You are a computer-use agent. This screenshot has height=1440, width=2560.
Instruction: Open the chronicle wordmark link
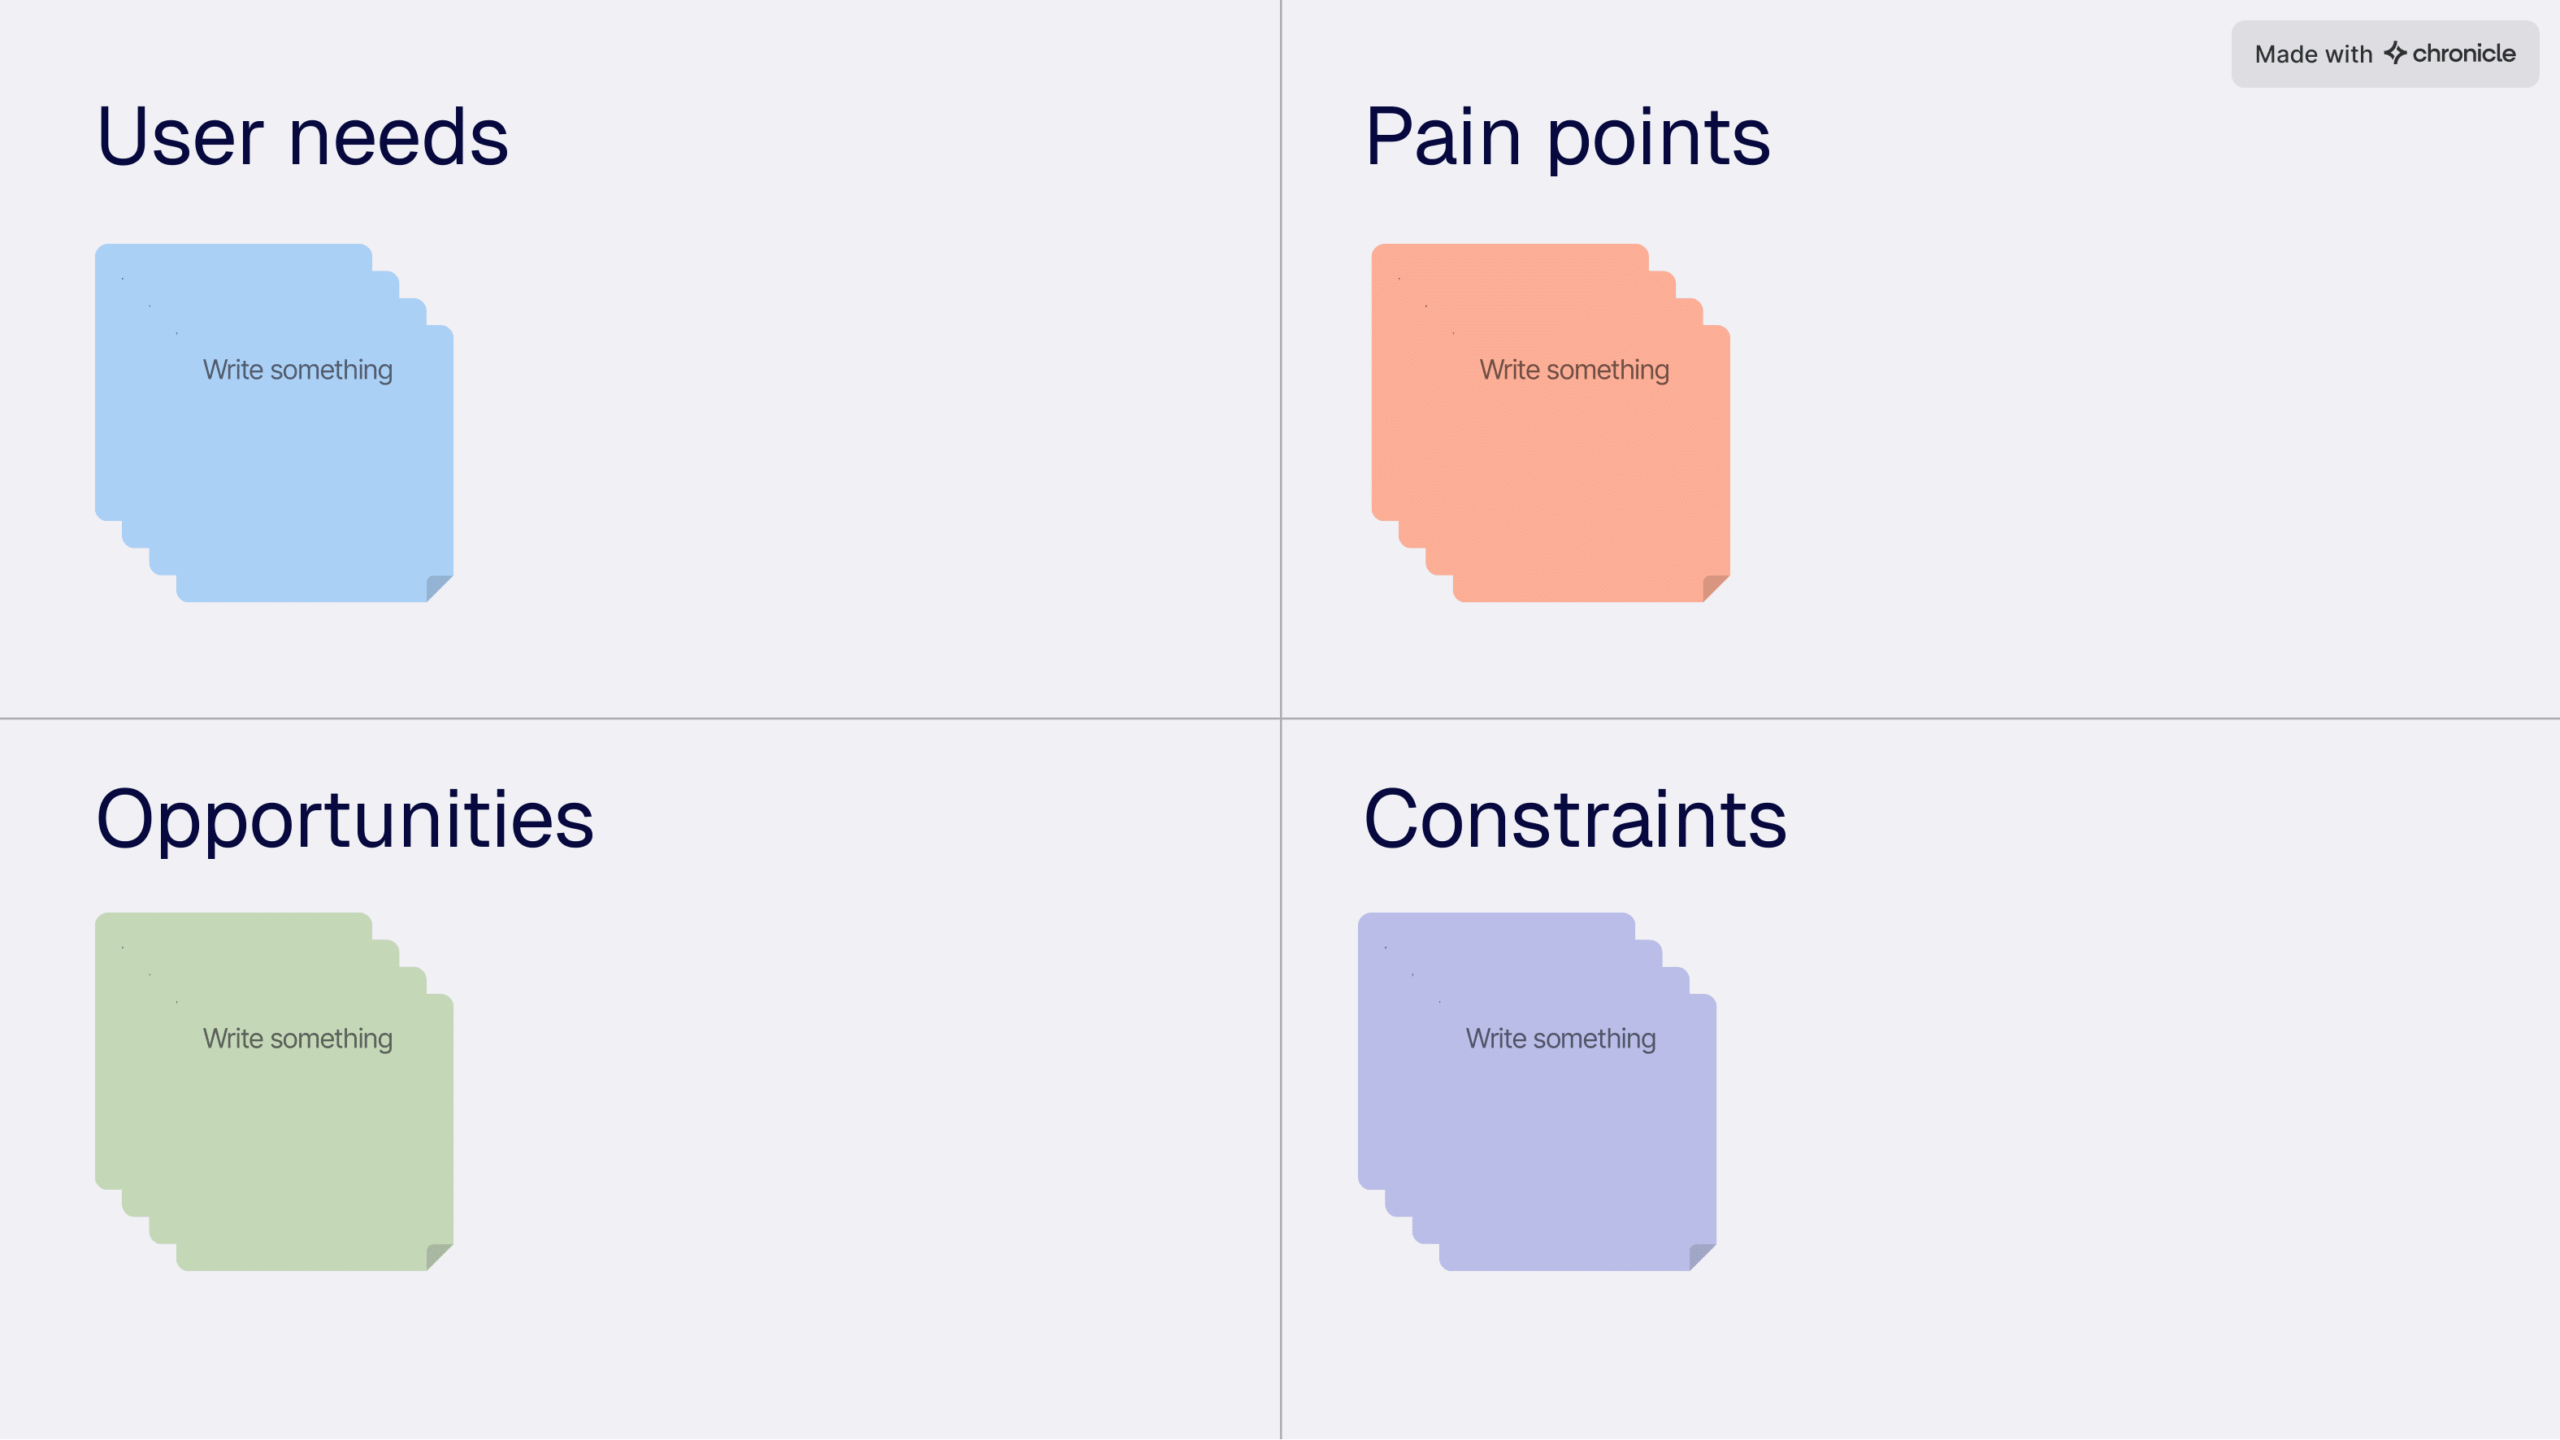pyautogui.click(x=2463, y=54)
